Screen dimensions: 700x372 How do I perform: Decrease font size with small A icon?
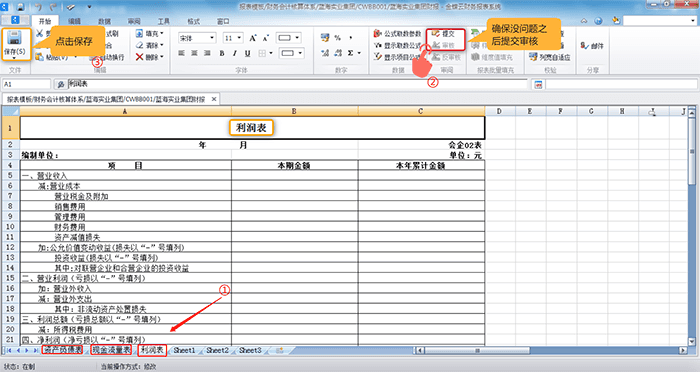[266, 38]
